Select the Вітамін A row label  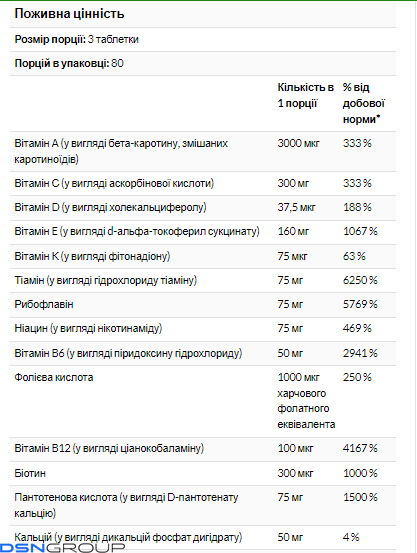[121, 151]
